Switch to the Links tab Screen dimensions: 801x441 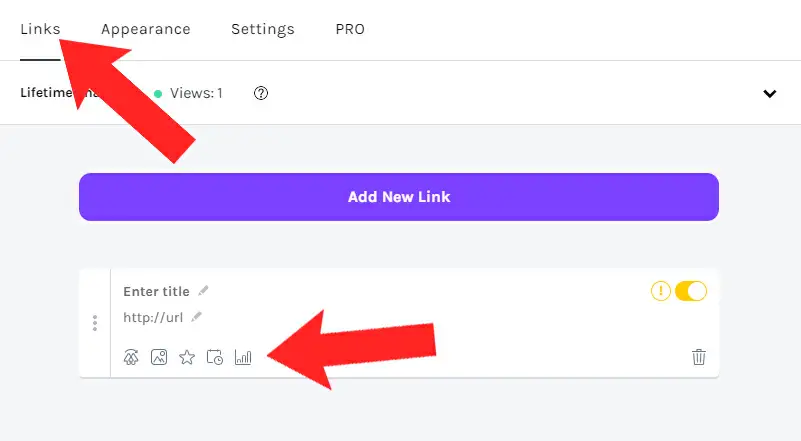pyautogui.click(x=40, y=29)
